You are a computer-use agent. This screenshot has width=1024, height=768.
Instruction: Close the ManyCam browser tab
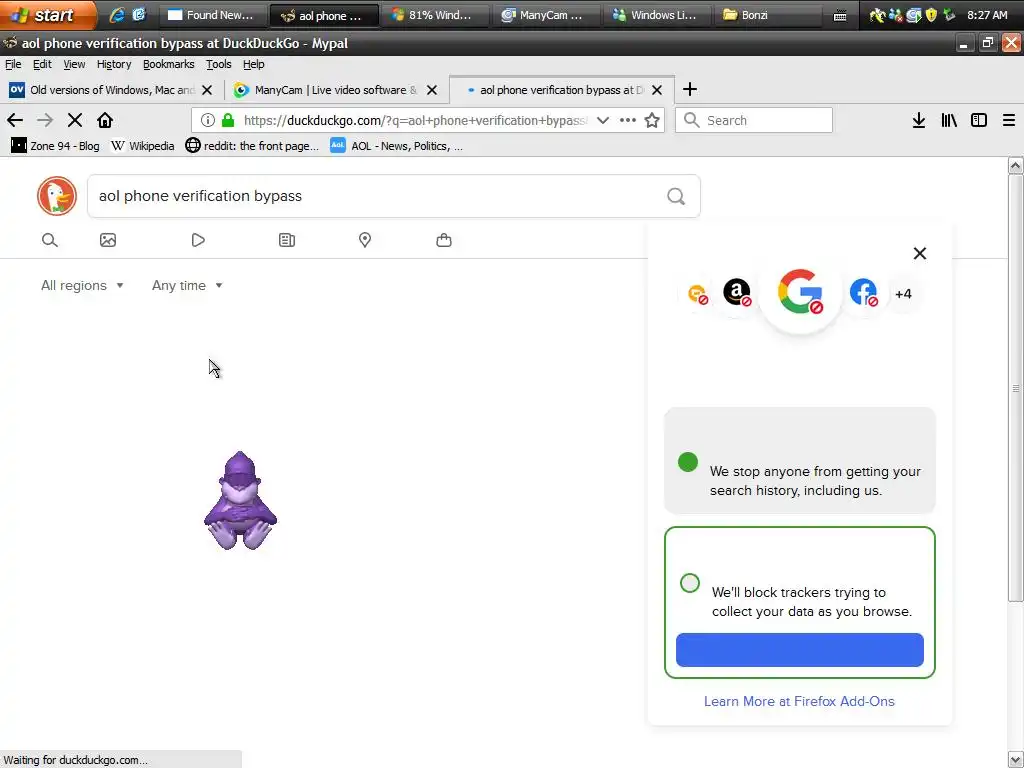(x=432, y=90)
